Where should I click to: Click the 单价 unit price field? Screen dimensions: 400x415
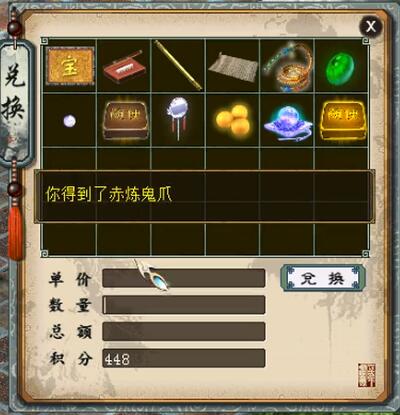184,278
